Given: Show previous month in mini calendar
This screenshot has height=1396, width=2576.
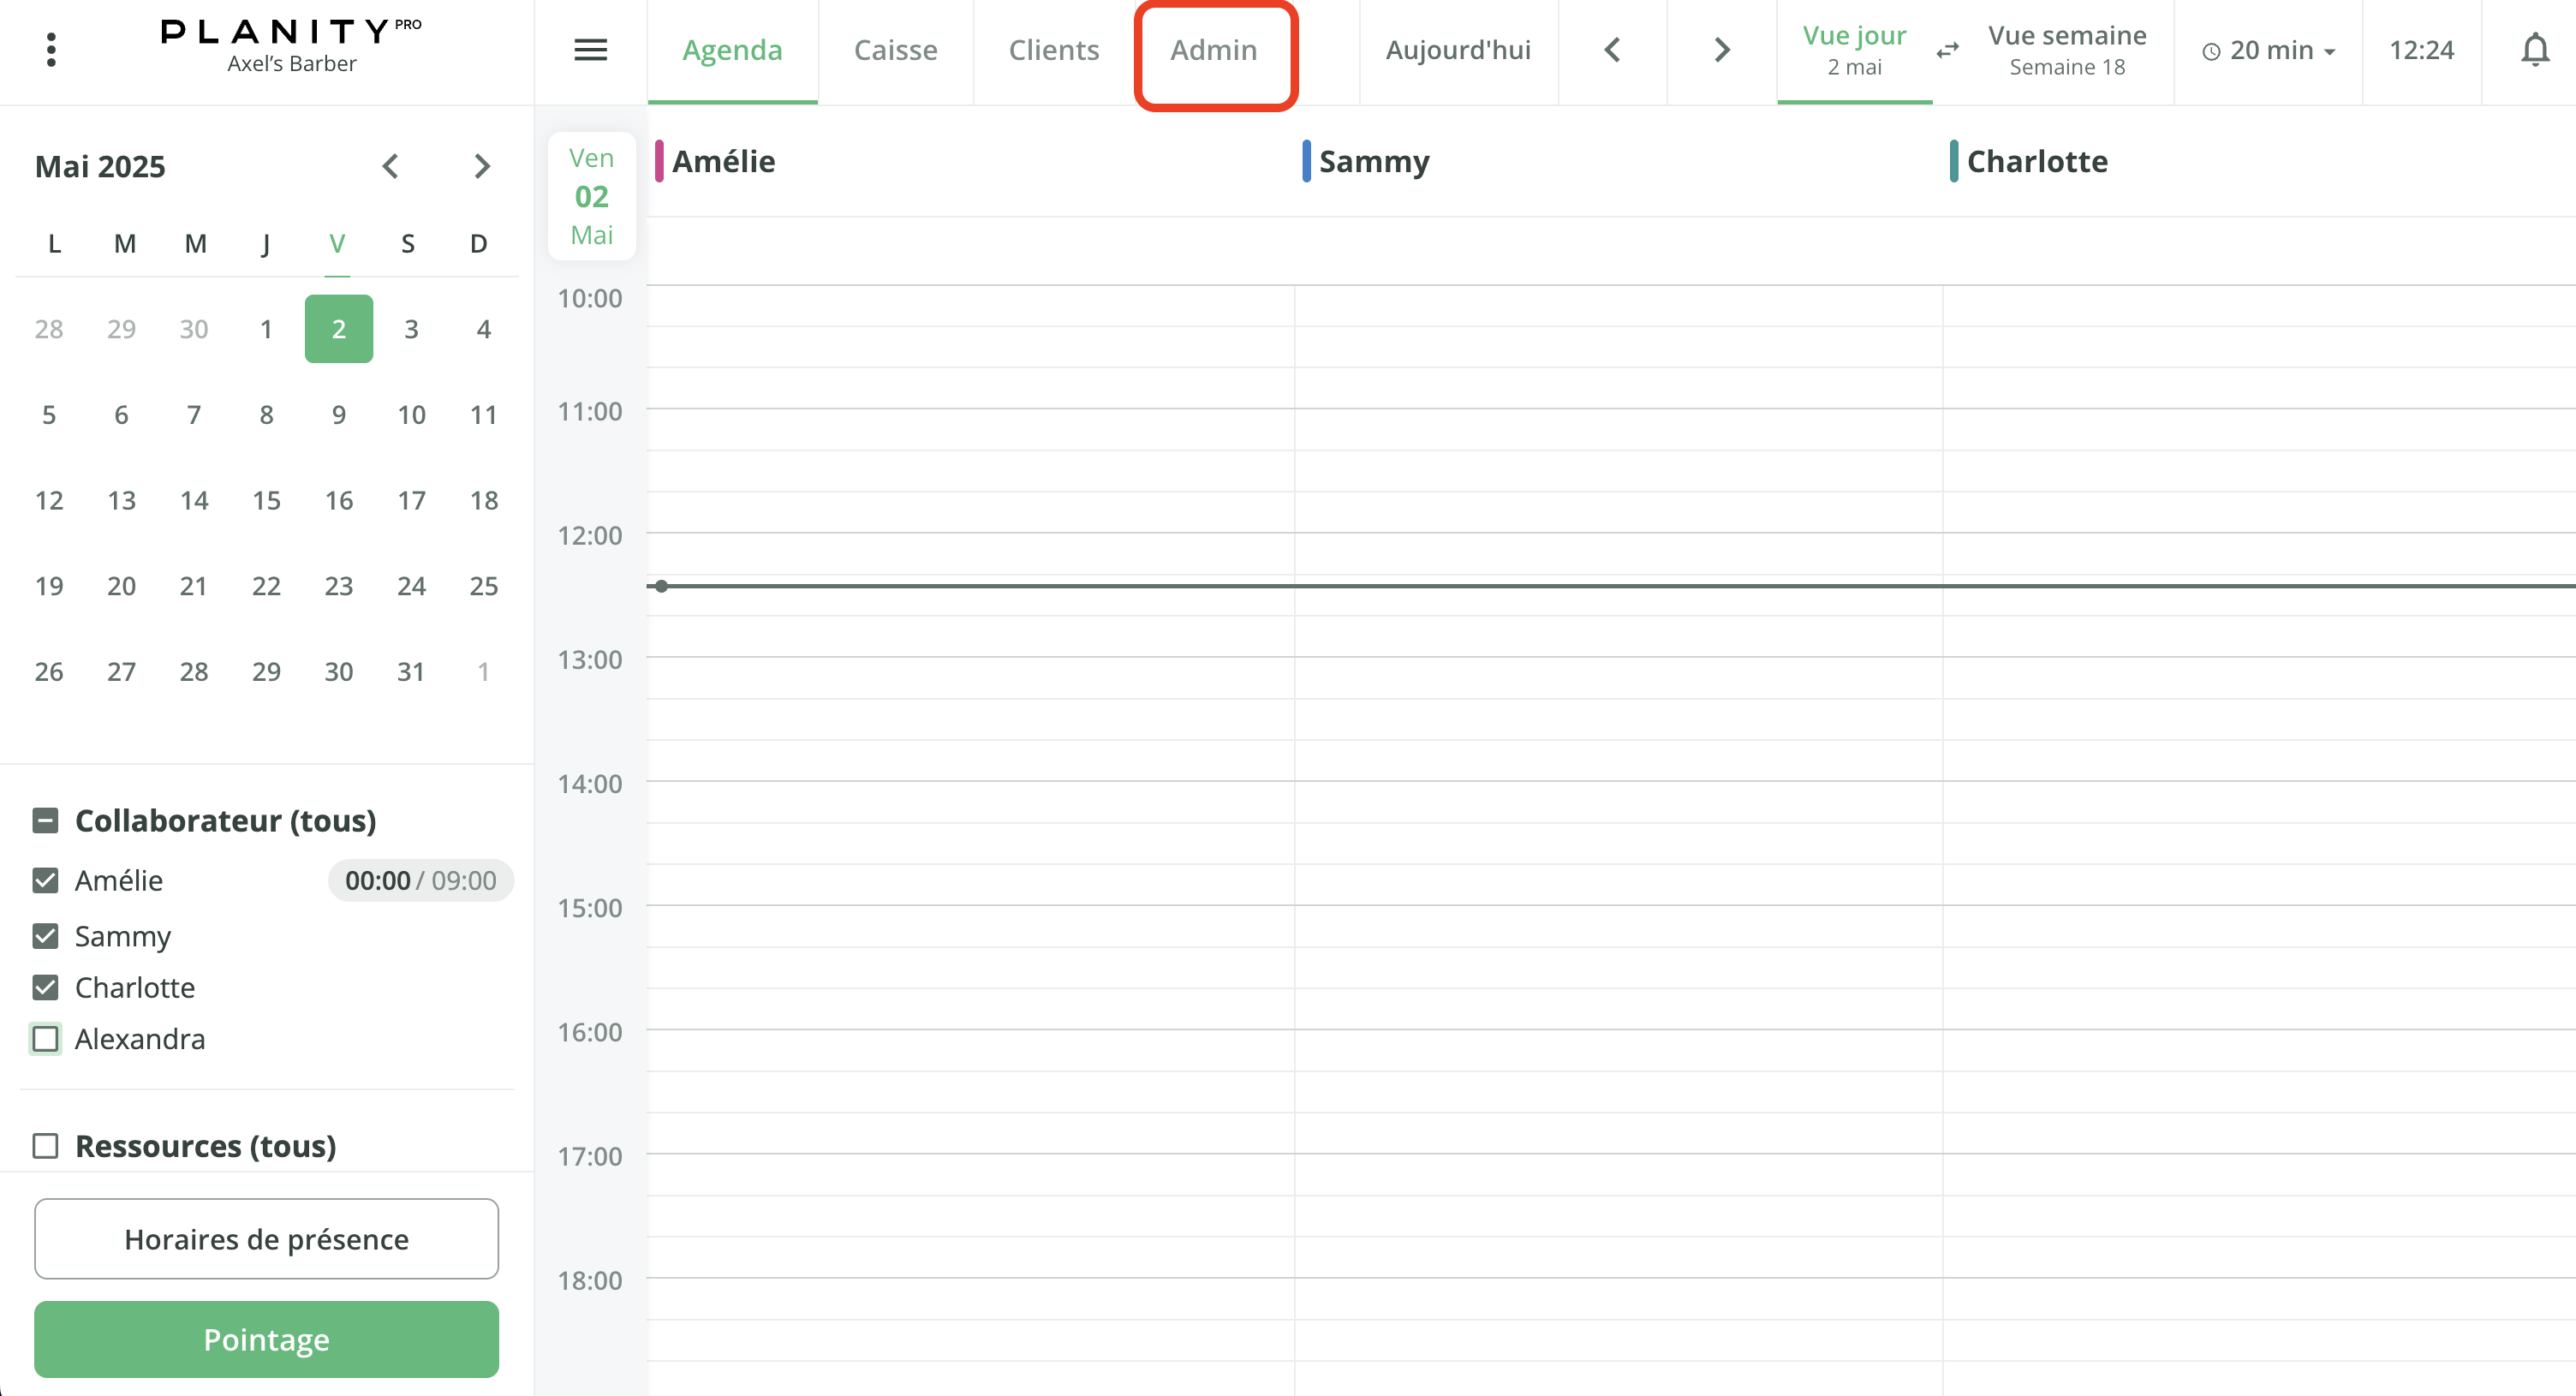Looking at the screenshot, I should click(x=391, y=166).
